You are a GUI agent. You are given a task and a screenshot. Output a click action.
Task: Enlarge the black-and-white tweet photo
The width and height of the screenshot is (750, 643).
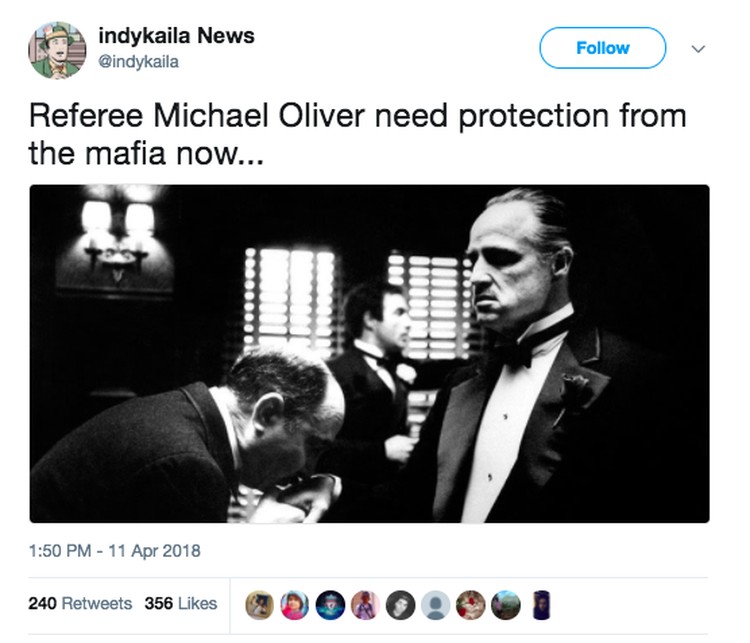[x=369, y=354]
